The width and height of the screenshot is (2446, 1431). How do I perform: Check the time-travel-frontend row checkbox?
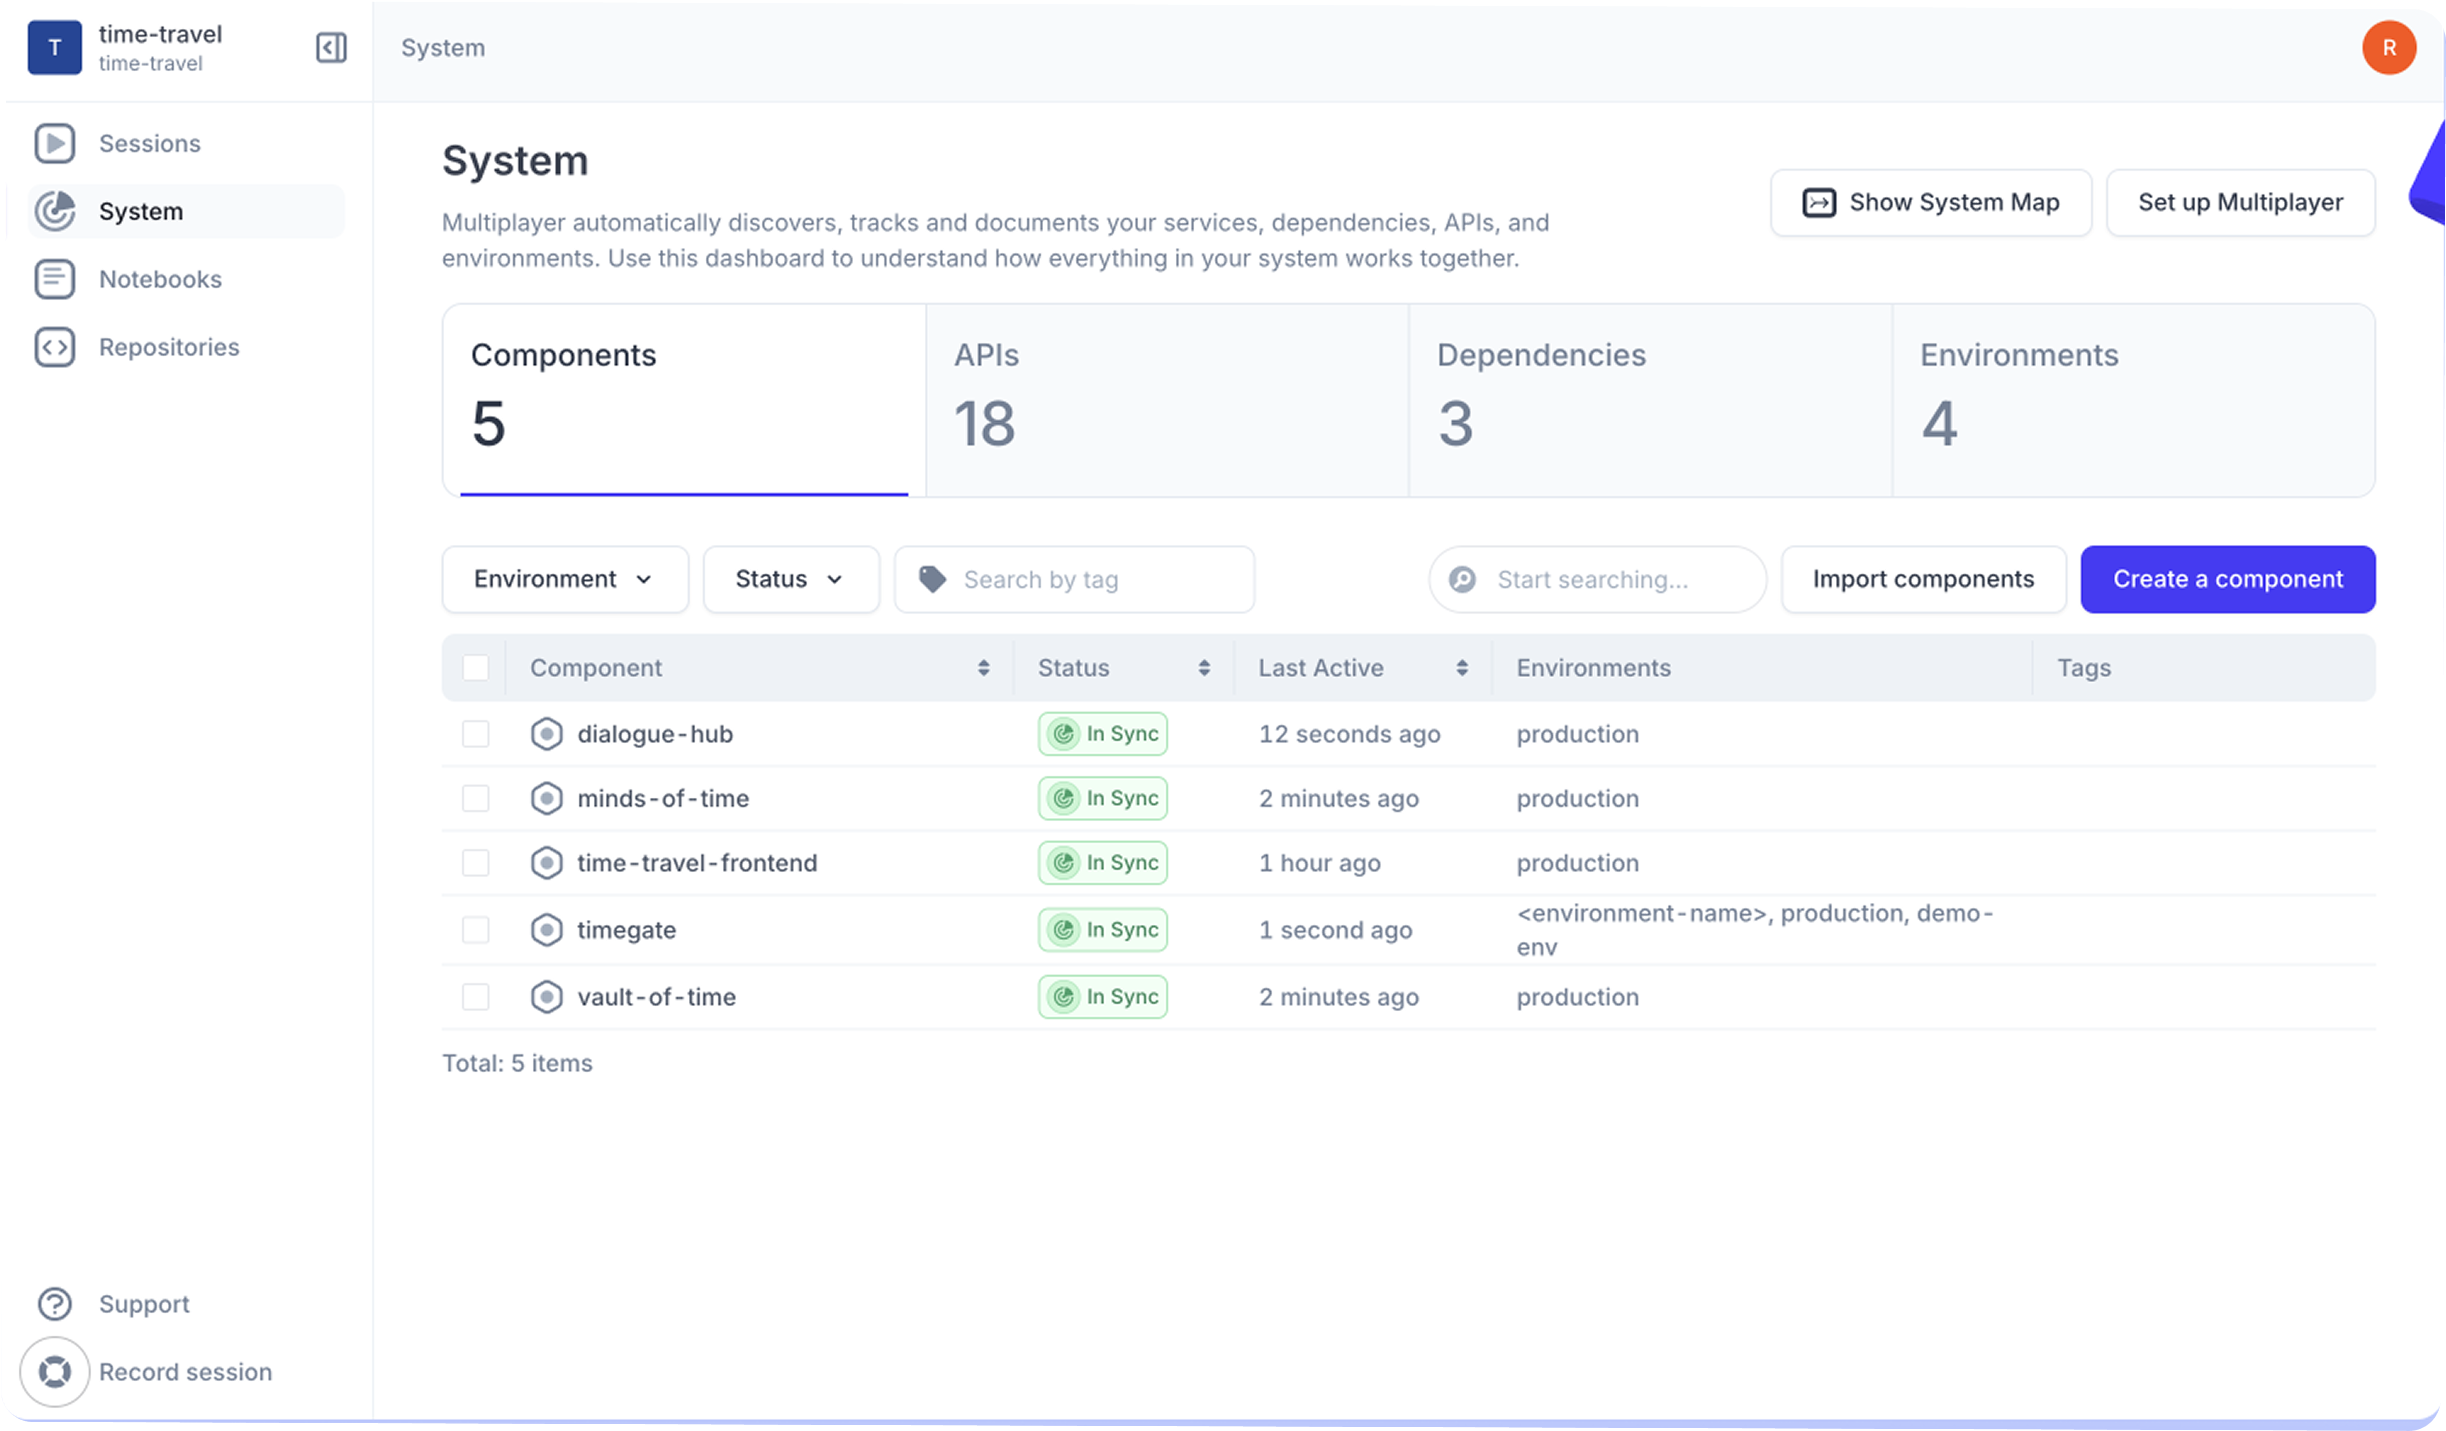point(475,863)
